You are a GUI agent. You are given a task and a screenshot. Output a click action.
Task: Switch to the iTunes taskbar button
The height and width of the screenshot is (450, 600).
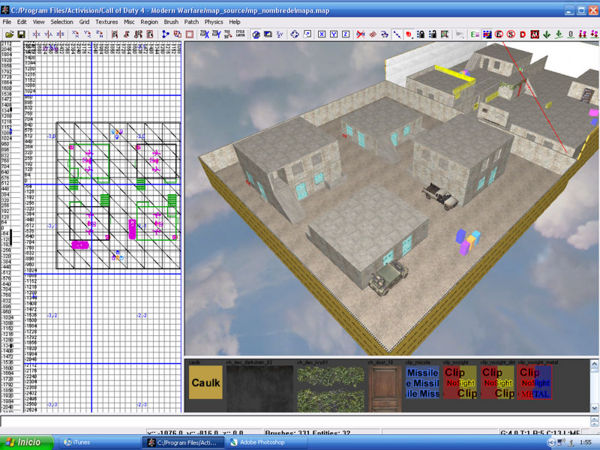click(98, 442)
